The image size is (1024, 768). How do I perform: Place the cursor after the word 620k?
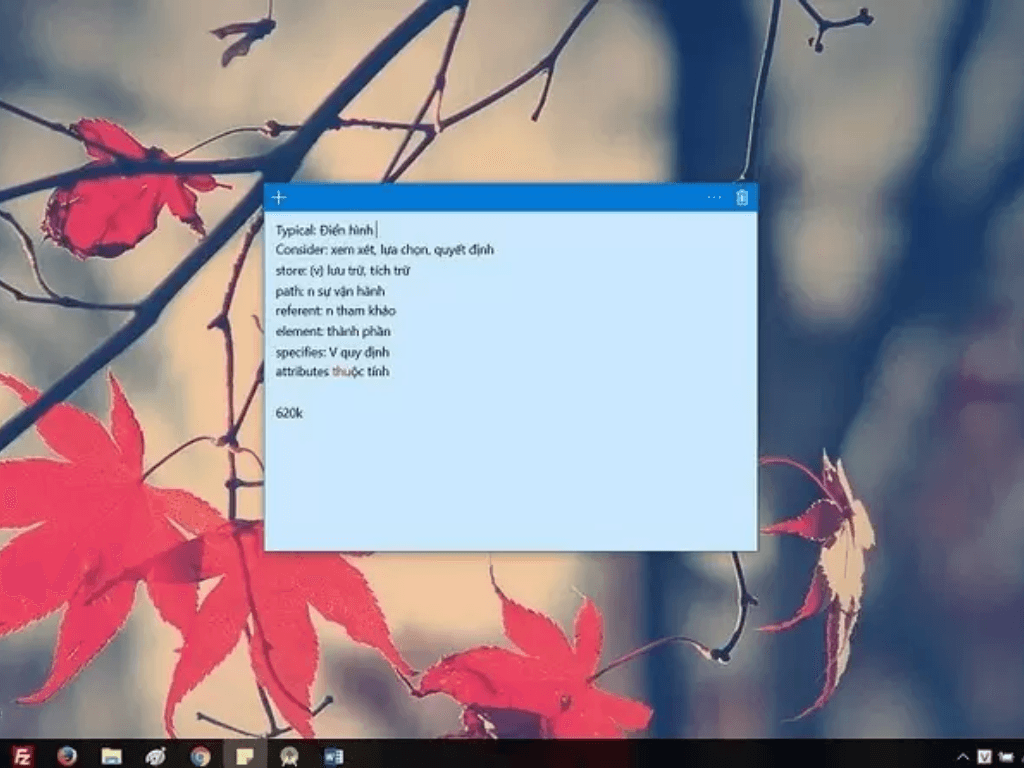click(x=302, y=412)
